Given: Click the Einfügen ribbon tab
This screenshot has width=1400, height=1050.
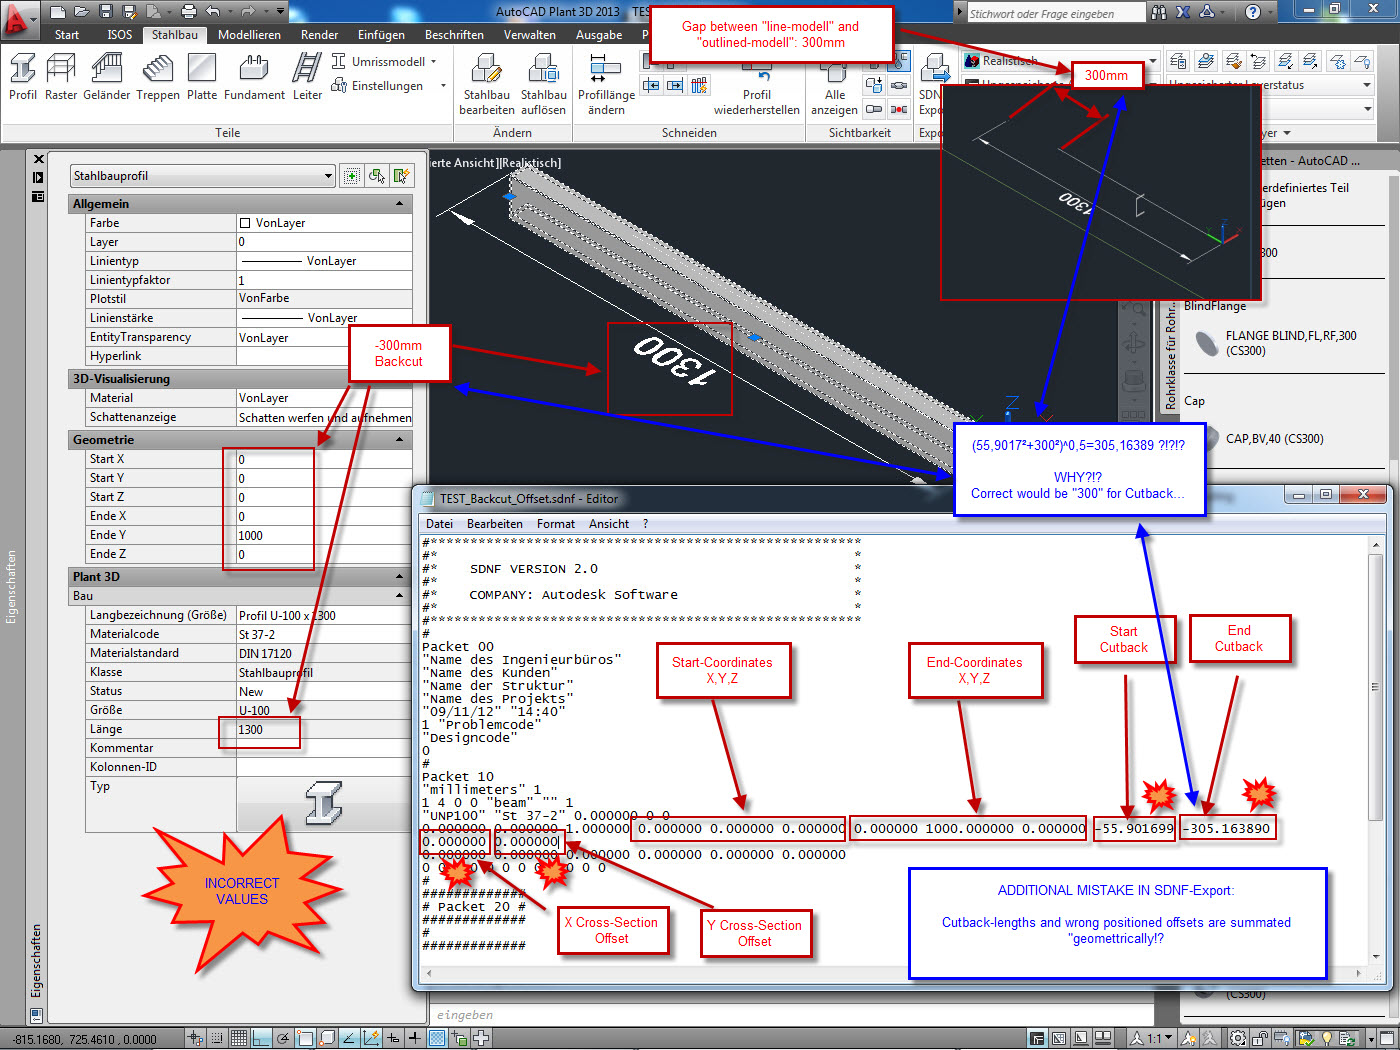Looking at the screenshot, I should point(381,34).
